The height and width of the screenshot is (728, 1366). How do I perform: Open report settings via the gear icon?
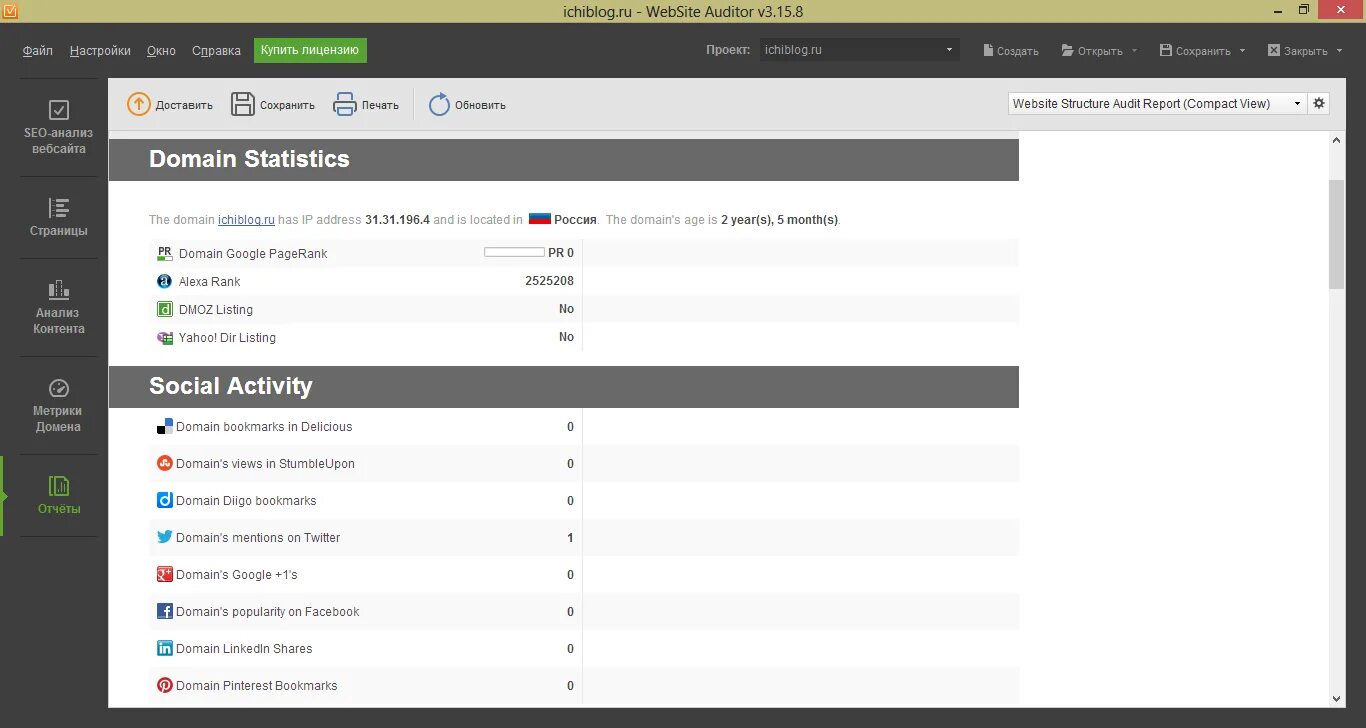point(1318,102)
